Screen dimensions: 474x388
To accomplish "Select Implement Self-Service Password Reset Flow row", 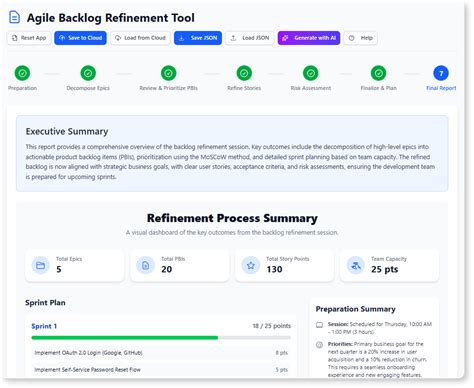I will [x=161, y=370].
